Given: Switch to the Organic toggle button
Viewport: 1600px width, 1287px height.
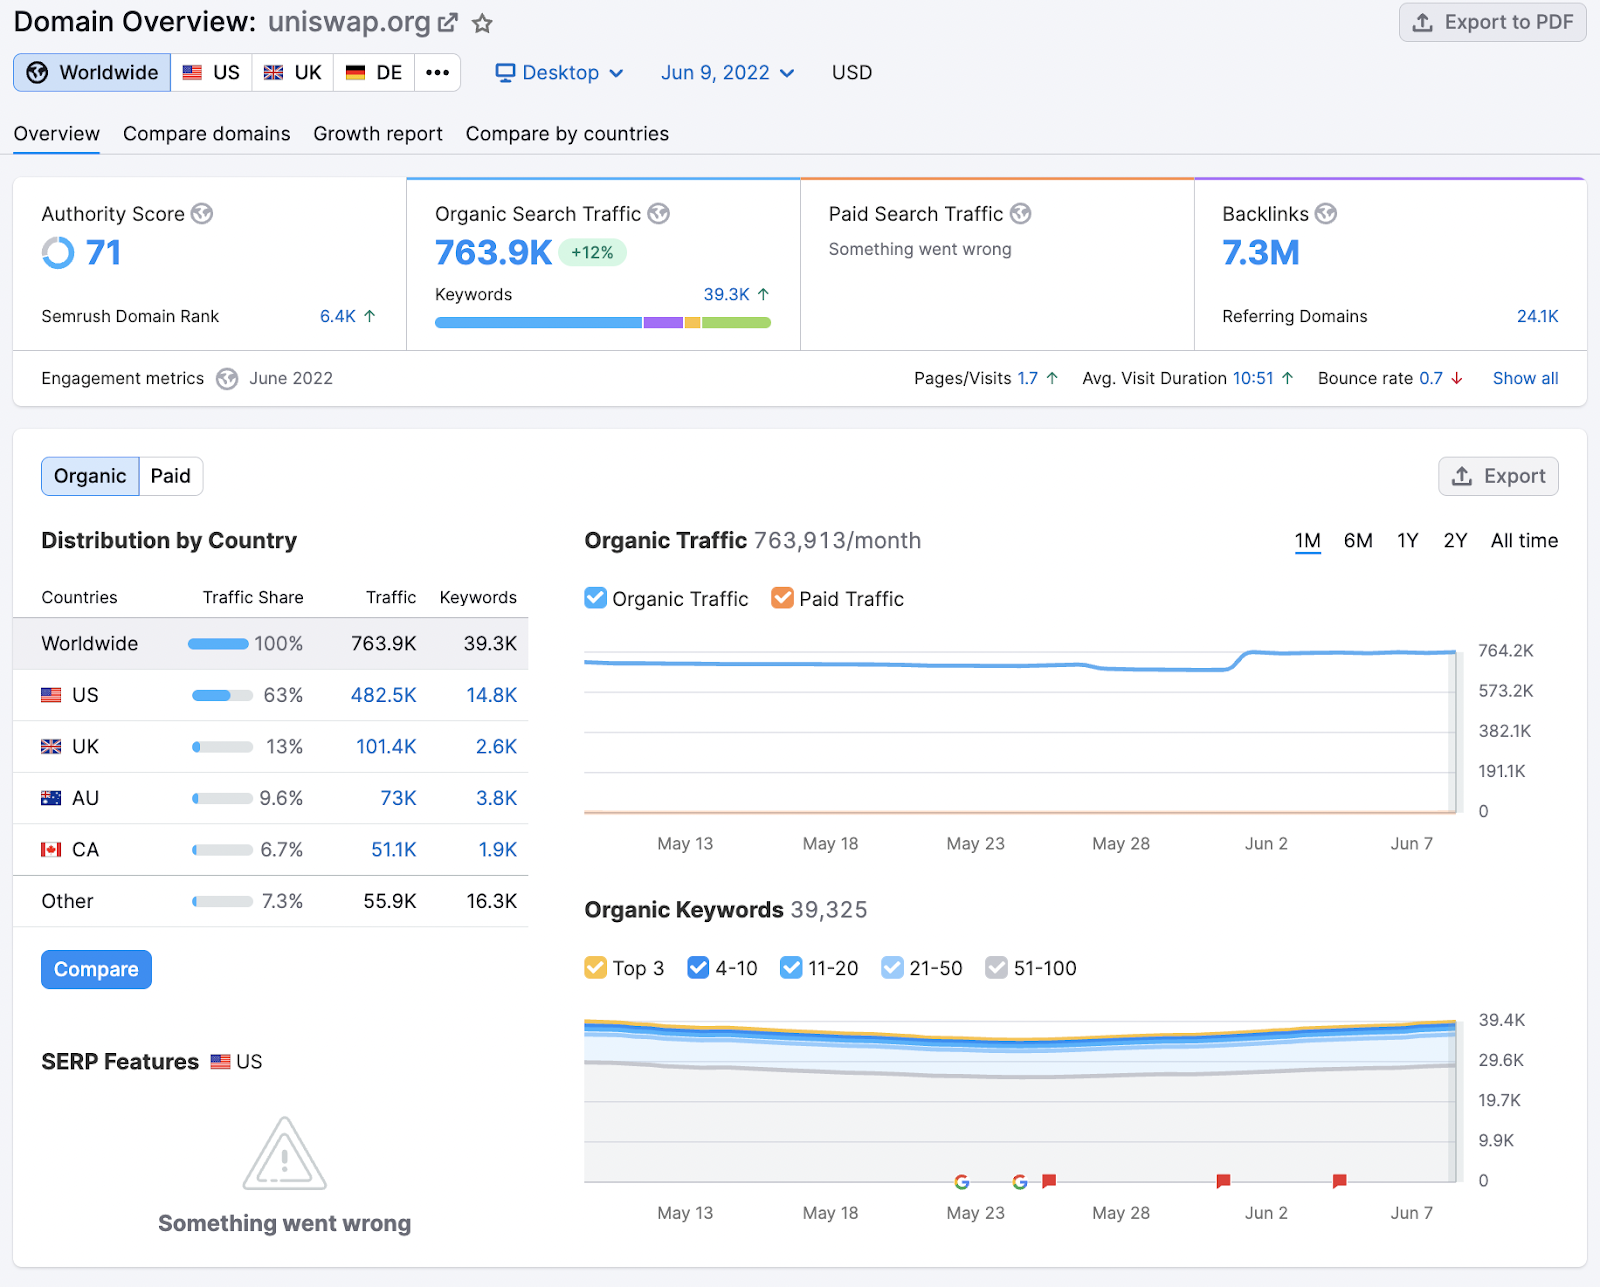Looking at the screenshot, I should tap(90, 476).
